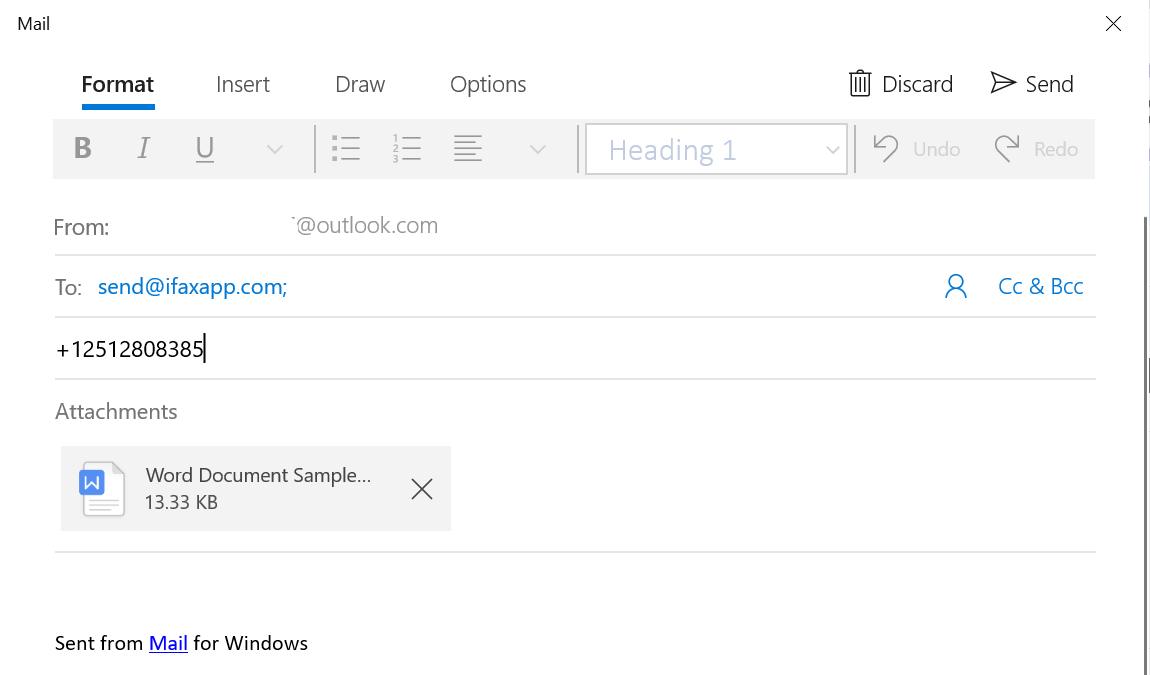
Task: Click the Discard trash icon
Action: click(x=860, y=84)
